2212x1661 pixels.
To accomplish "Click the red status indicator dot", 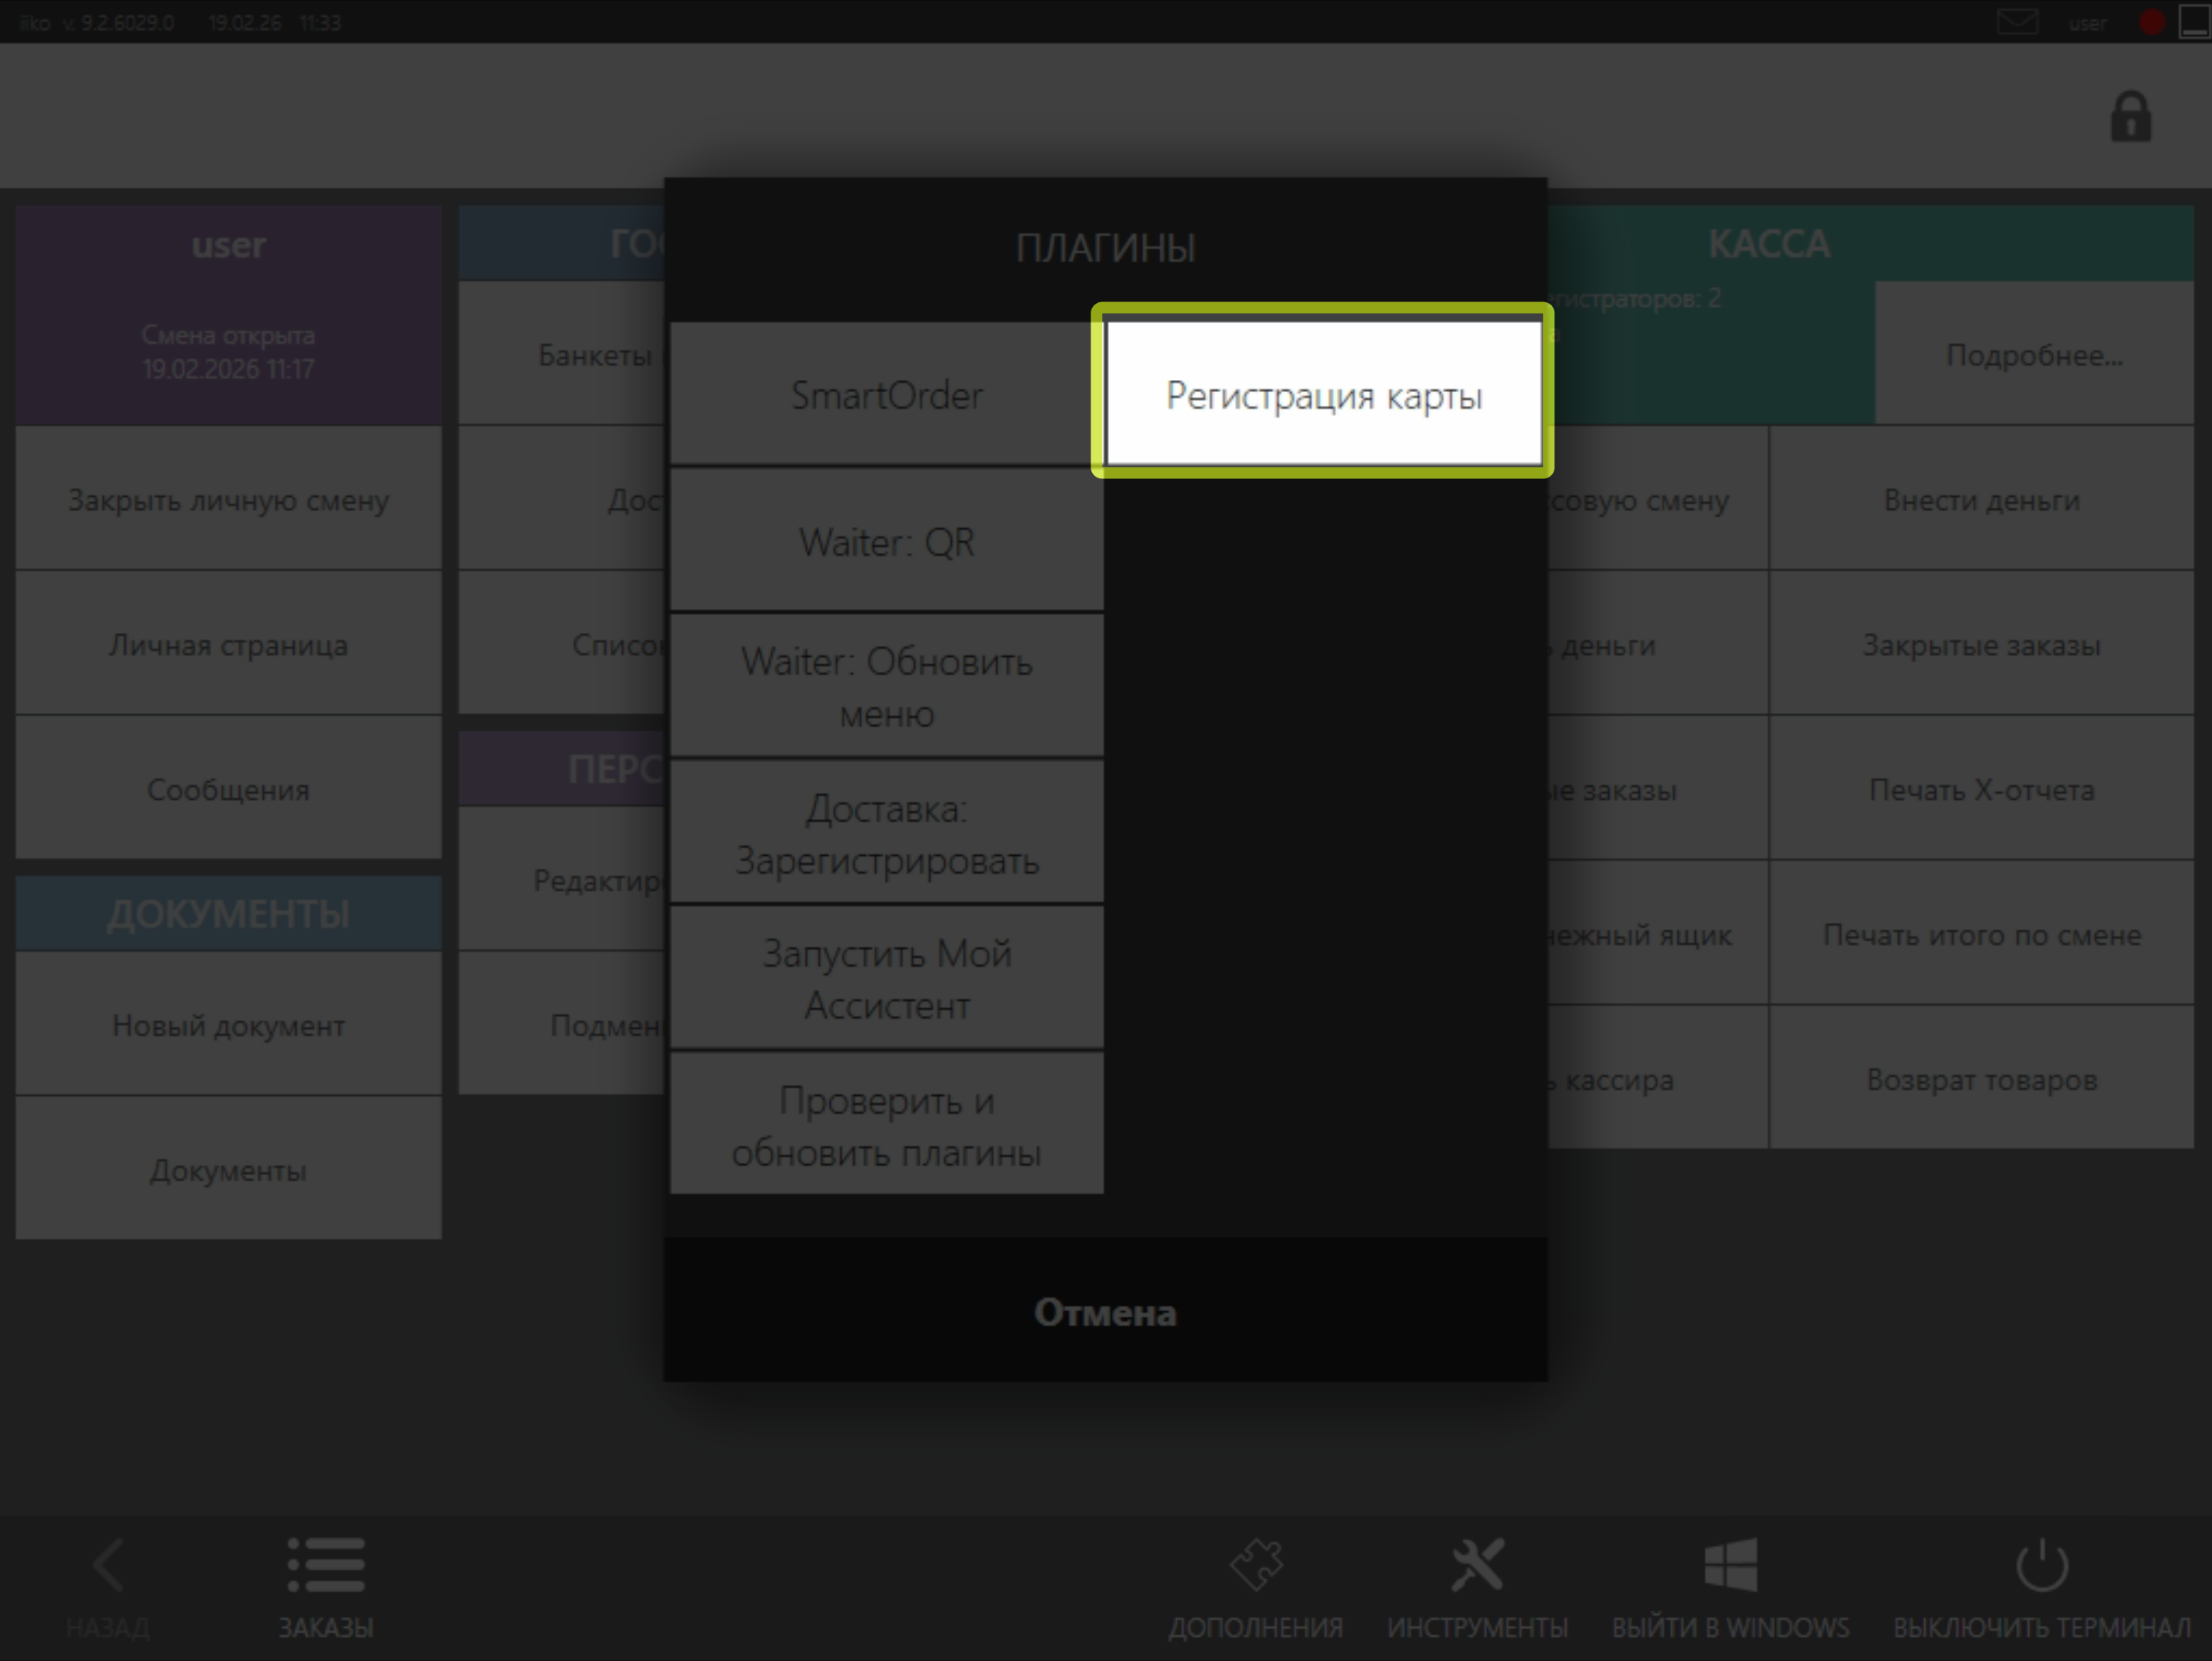I will (2152, 22).
